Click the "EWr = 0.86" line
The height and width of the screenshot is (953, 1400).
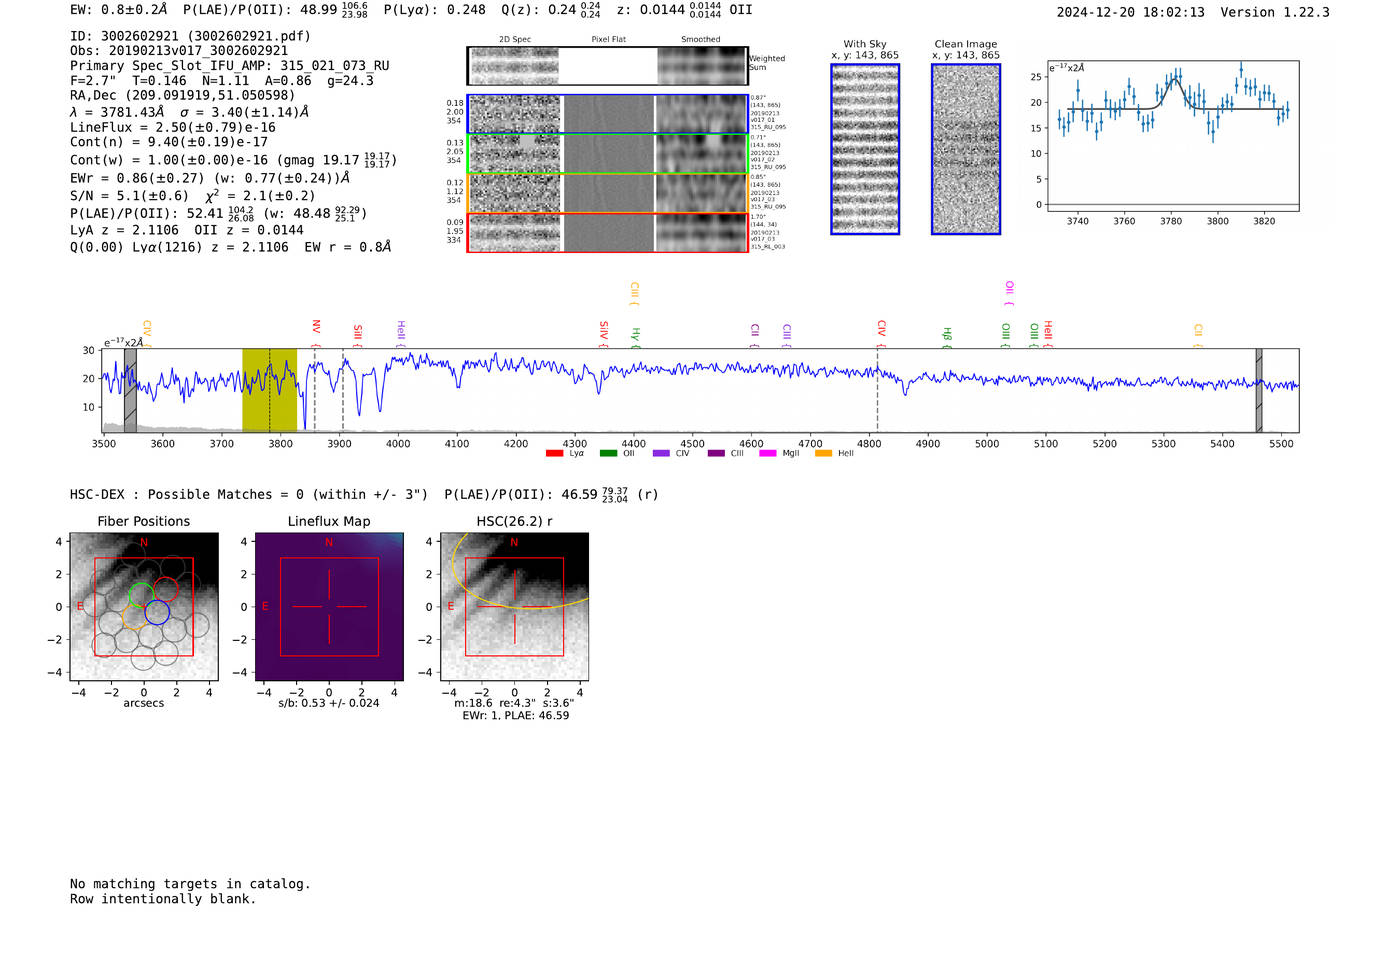210,178
